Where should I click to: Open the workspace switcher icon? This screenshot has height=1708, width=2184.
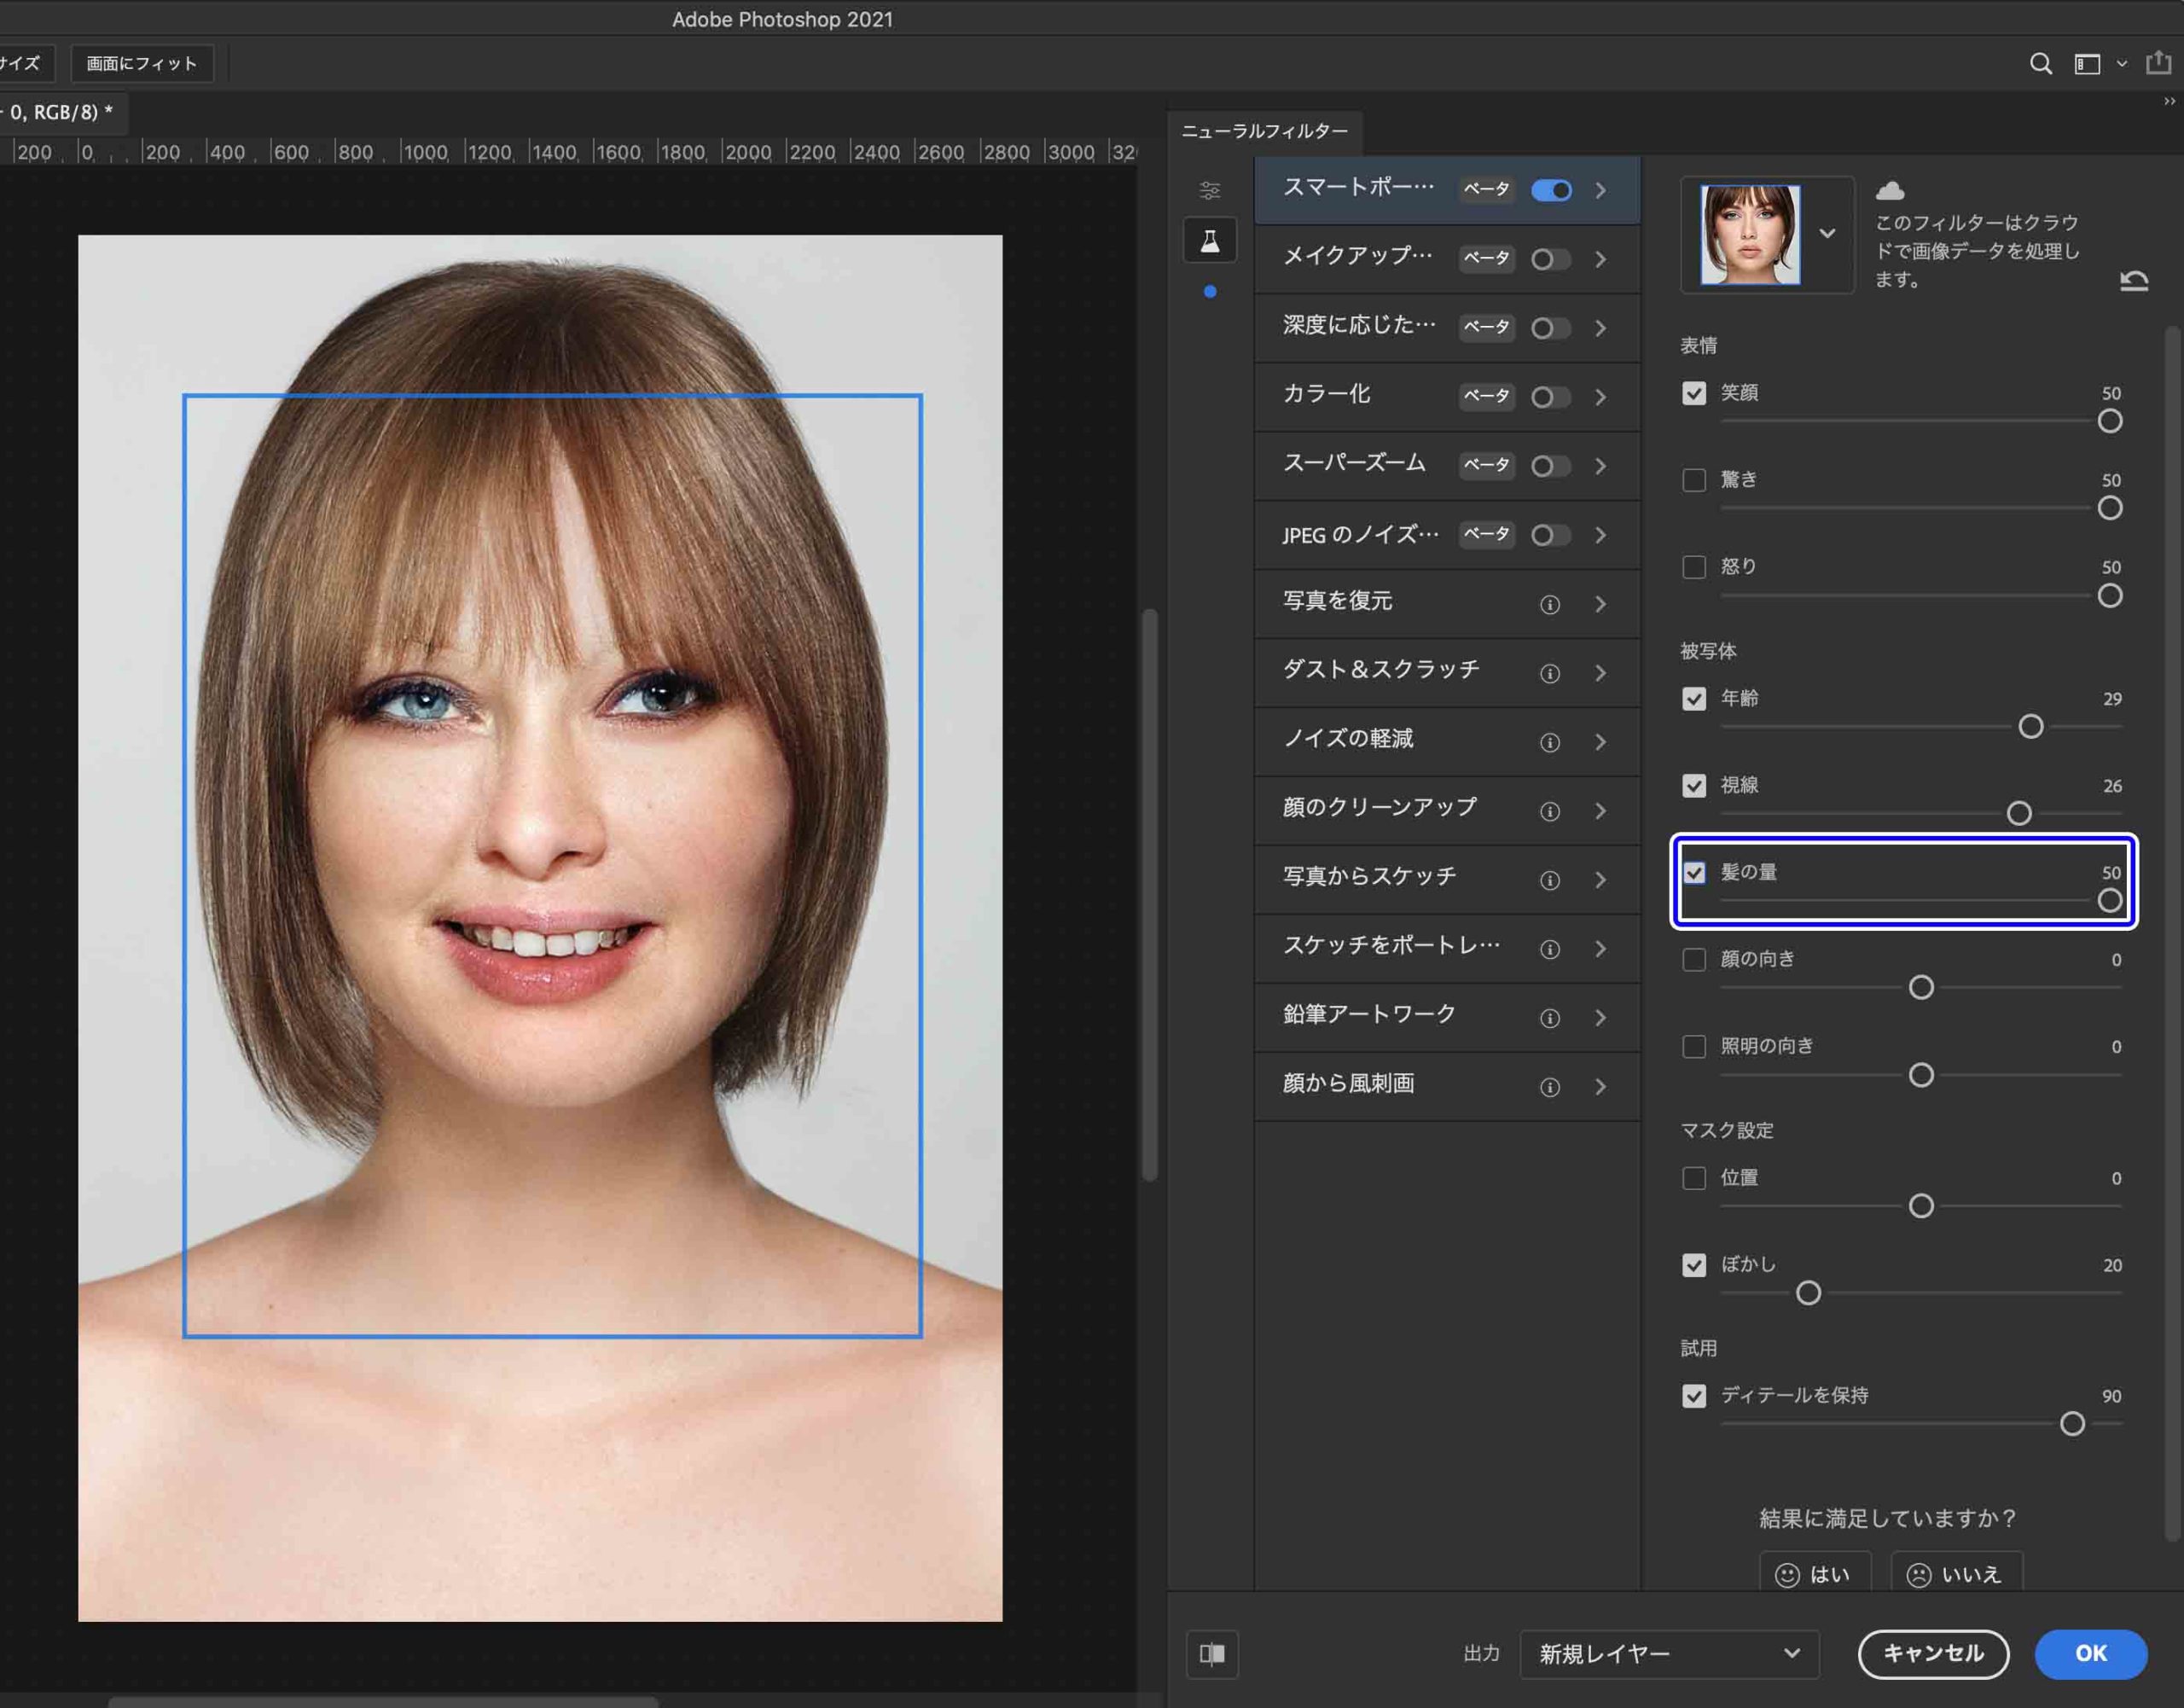click(x=2087, y=64)
